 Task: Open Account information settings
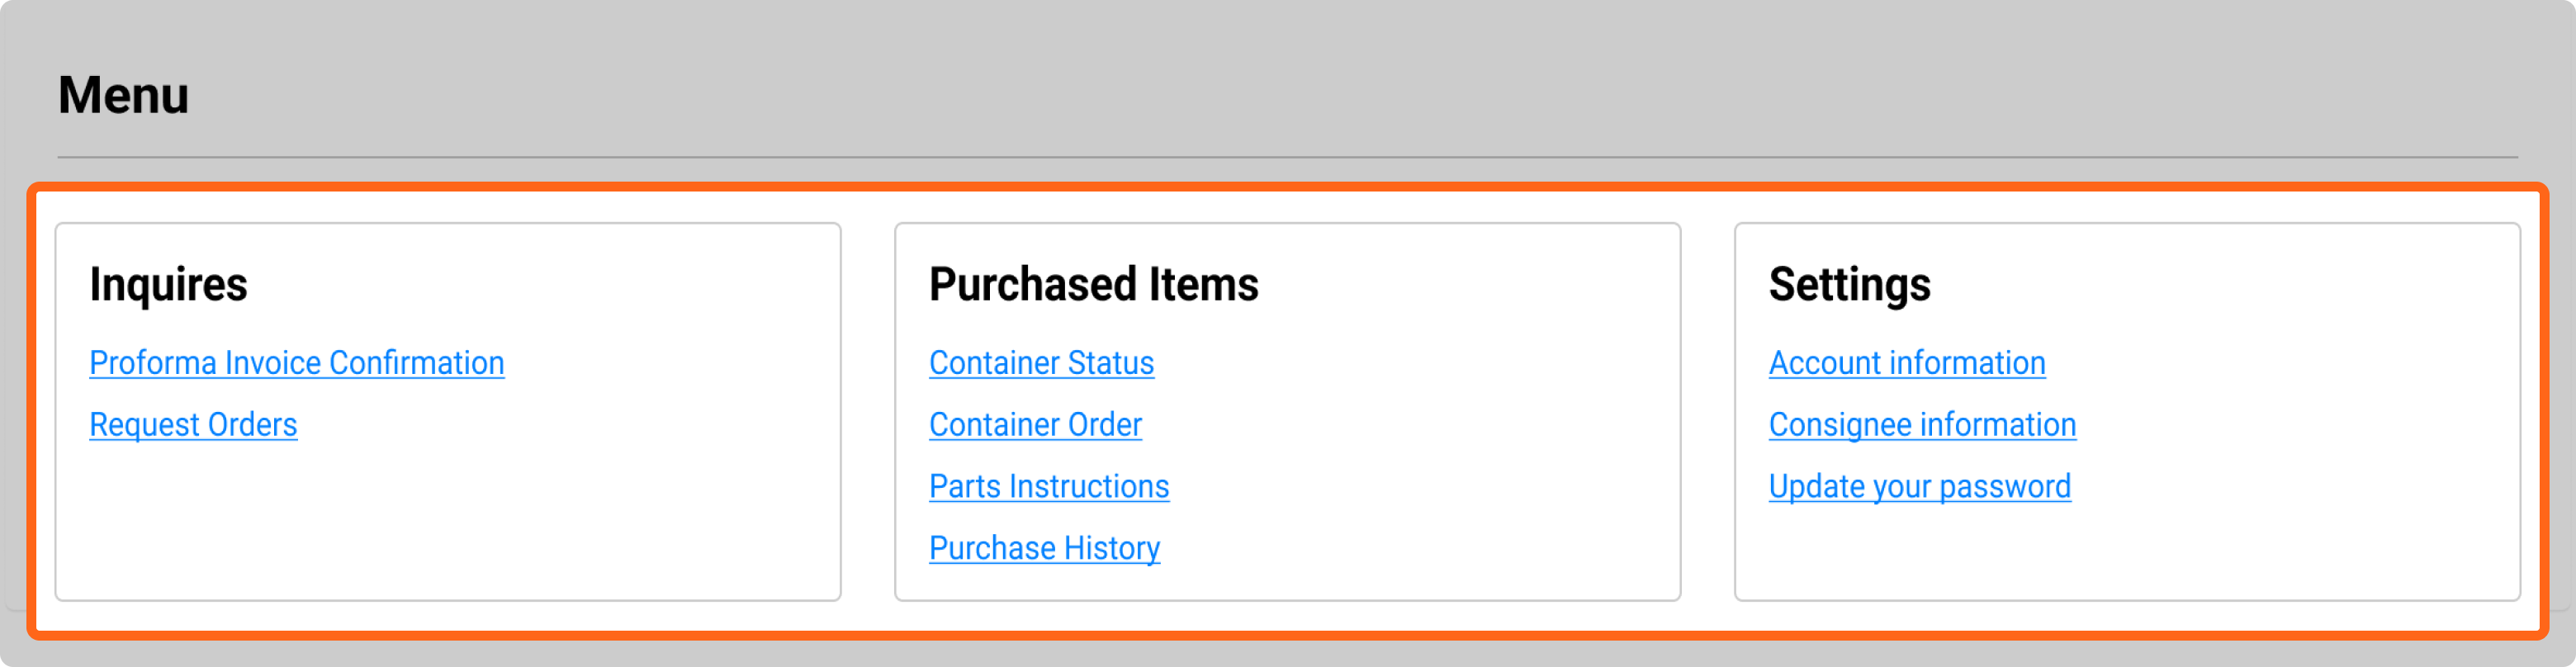1907,363
